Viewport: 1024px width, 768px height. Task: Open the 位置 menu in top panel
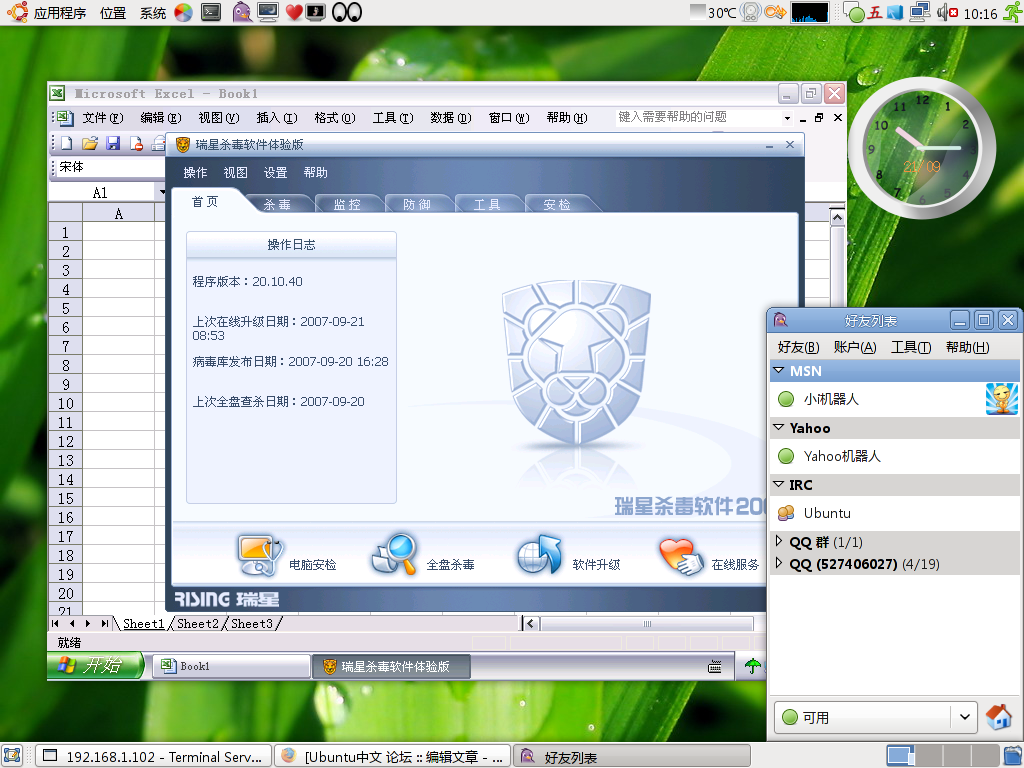pos(113,12)
